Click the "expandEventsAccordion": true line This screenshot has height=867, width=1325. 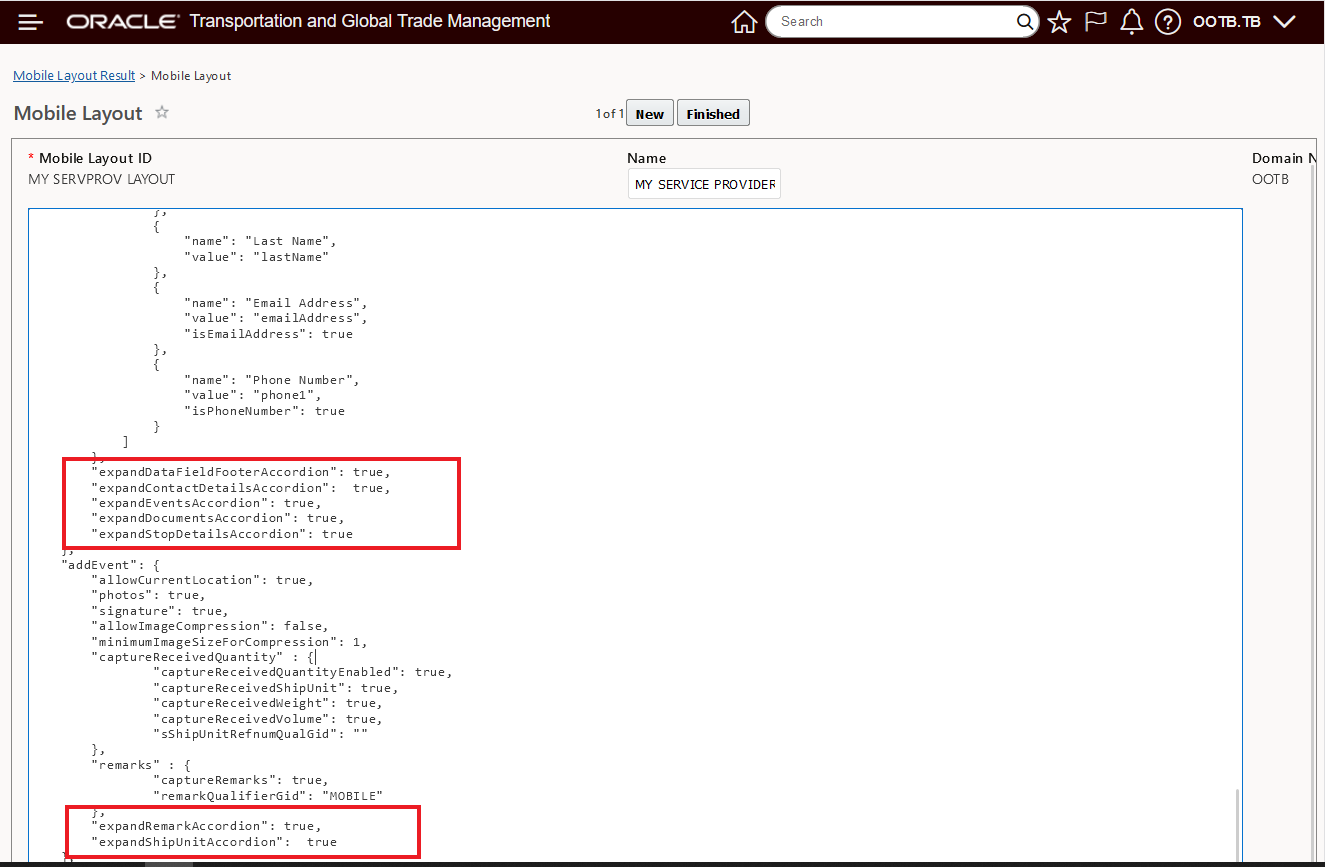point(206,503)
